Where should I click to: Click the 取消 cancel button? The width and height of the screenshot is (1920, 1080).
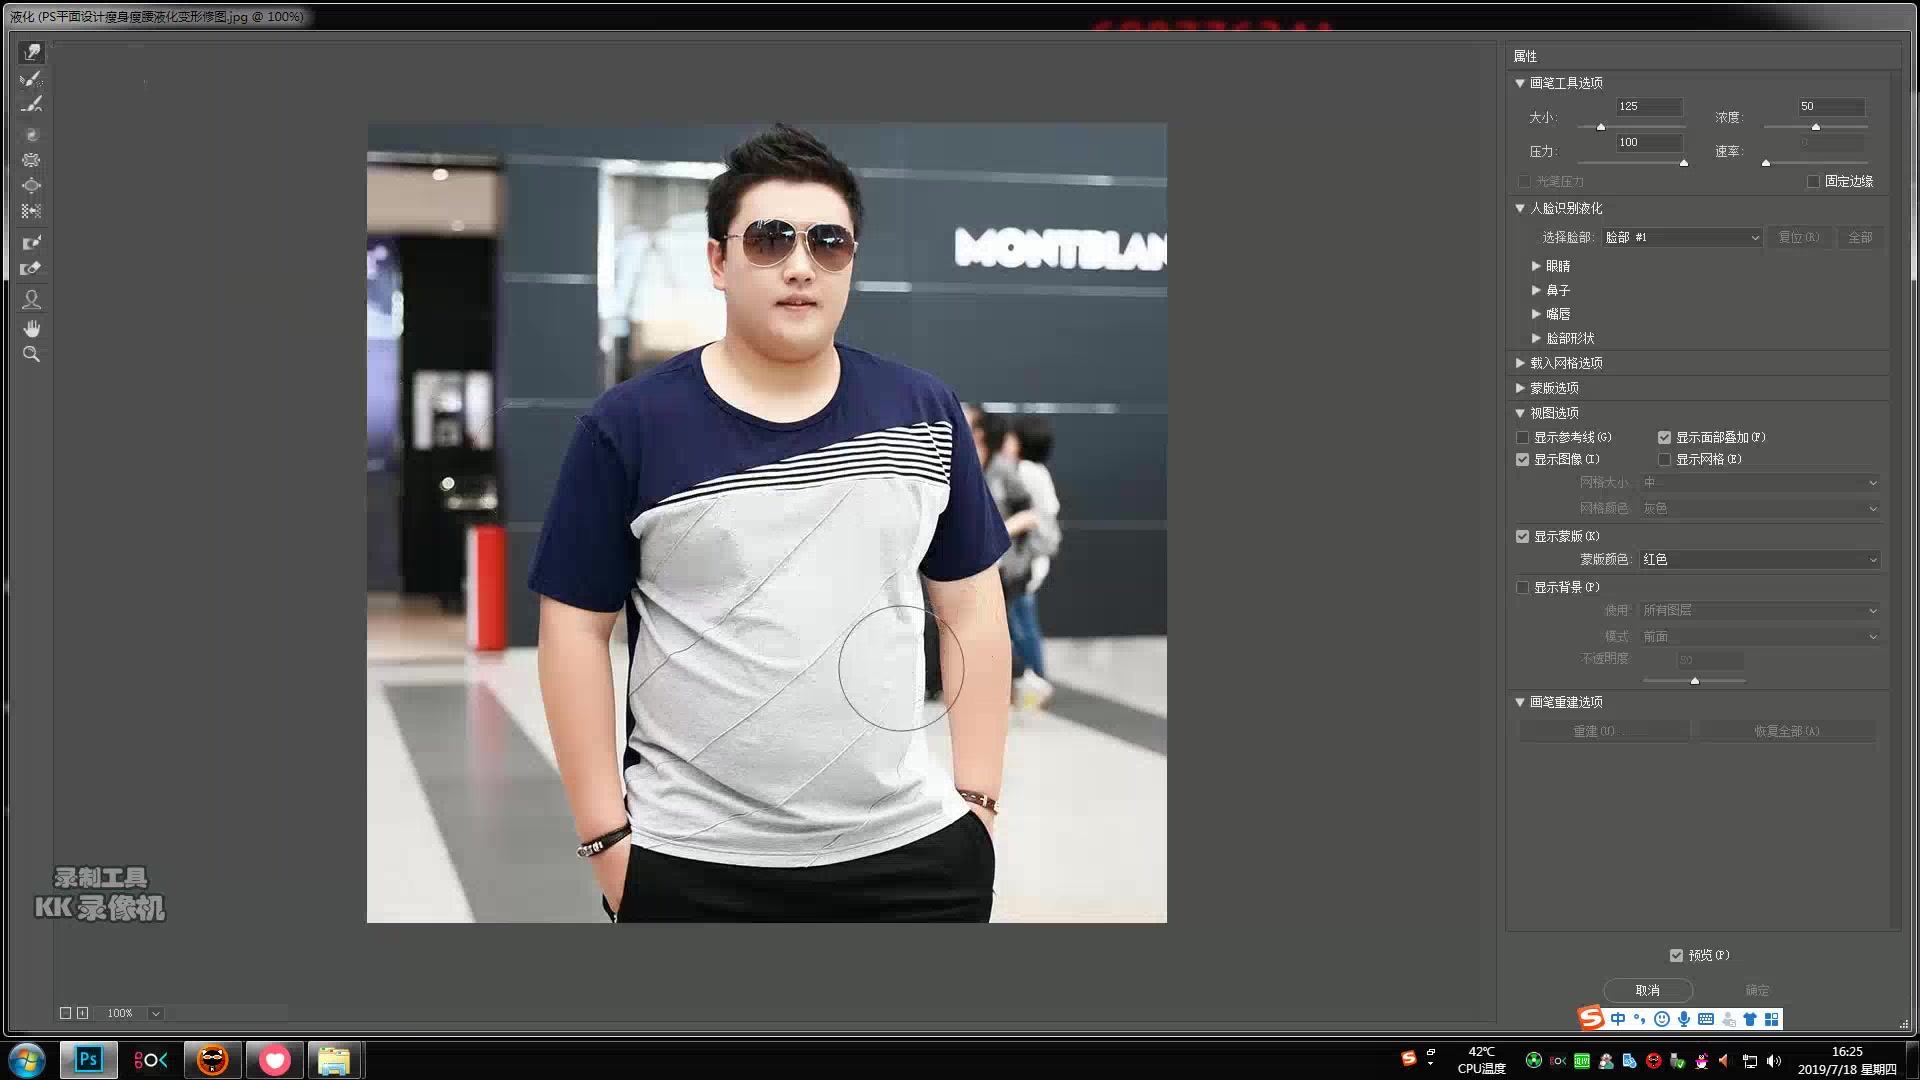pyautogui.click(x=1647, y=990)
